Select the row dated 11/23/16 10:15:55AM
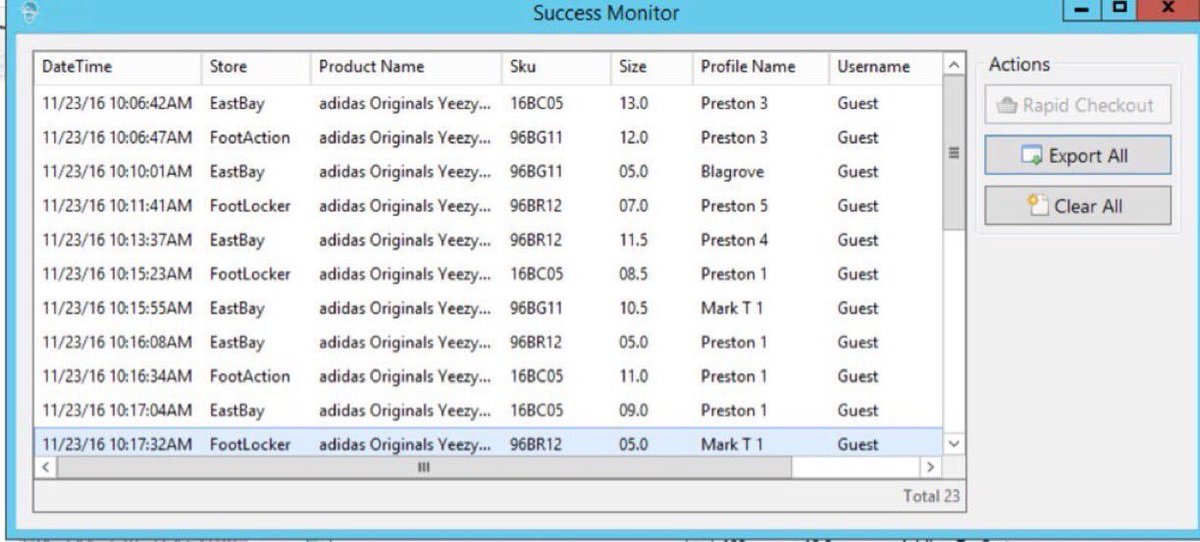 coord(487,308)
